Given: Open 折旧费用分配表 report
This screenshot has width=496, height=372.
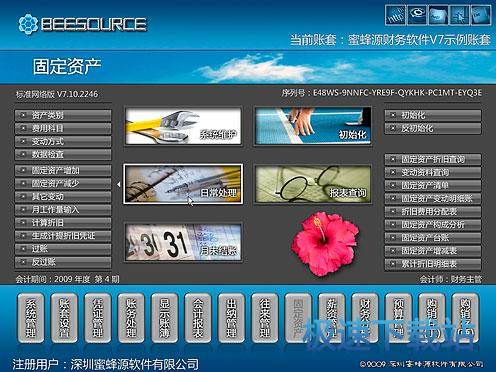Looking at the screenshot, I should (433, 212).
